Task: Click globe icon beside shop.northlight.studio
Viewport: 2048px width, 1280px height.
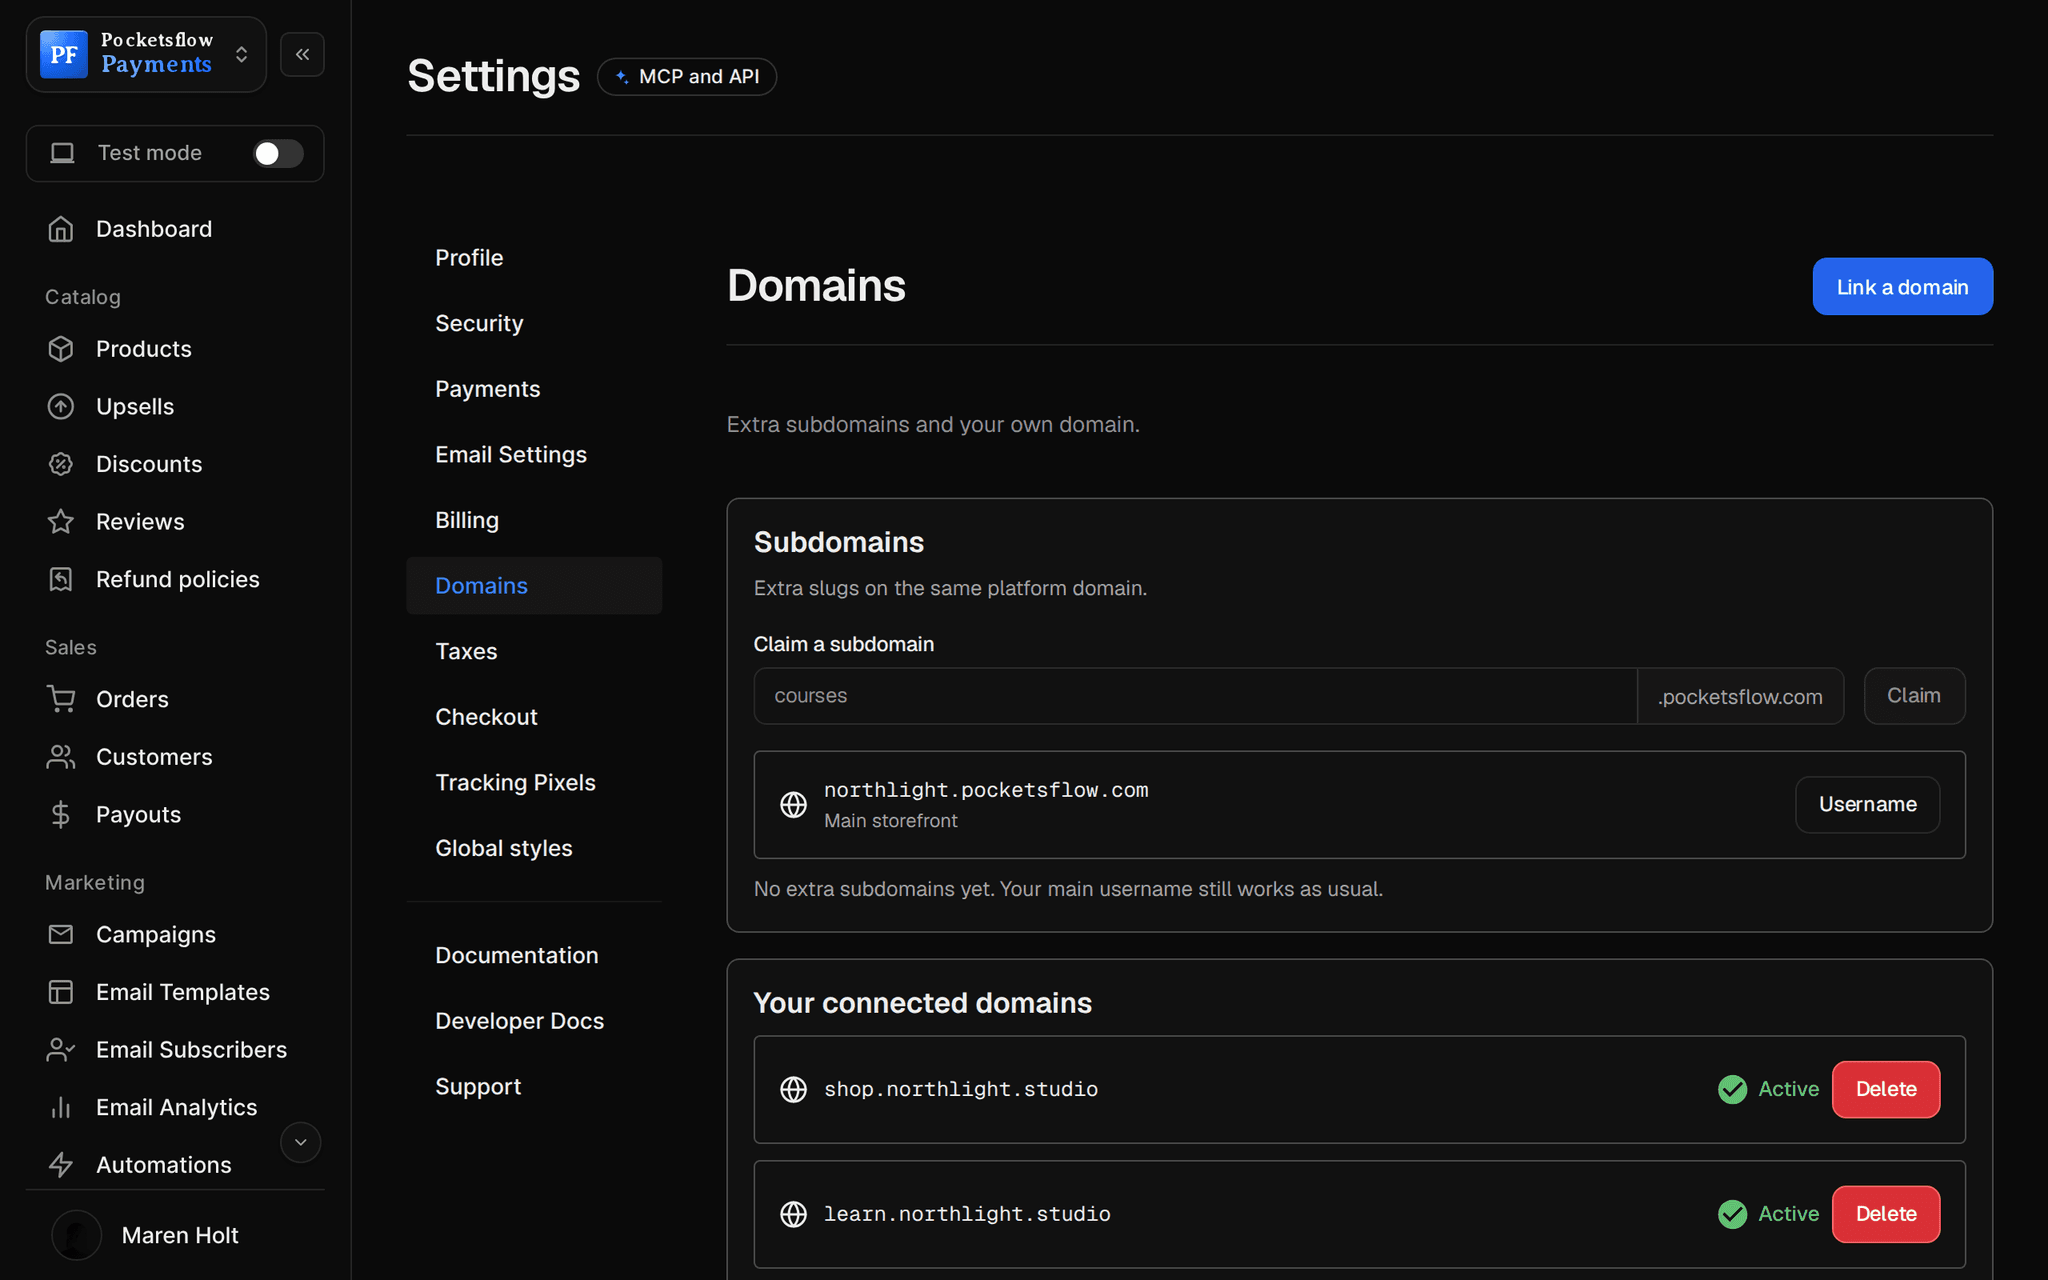Action: [793, 1089]
